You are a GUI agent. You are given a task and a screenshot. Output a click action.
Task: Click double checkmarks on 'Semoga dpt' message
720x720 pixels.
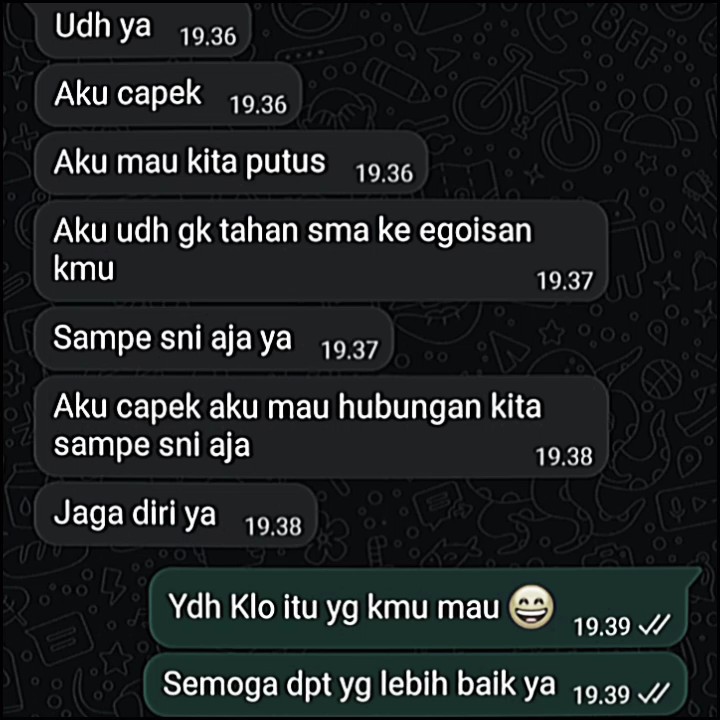[655, 693]
